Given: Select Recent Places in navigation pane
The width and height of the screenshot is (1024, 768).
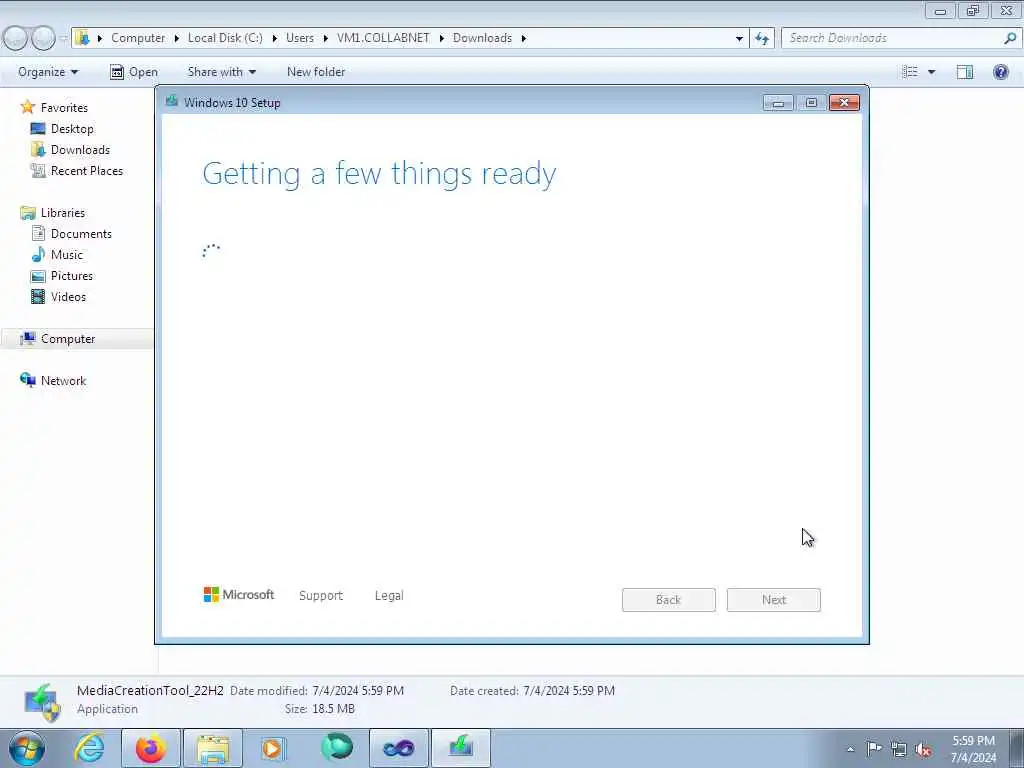Looking at the screenshot, I should (x=87, y=170).
